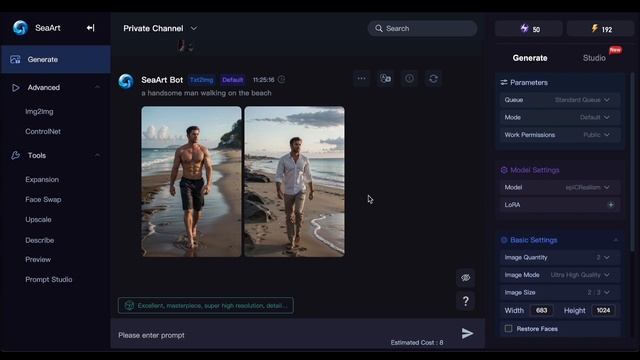Click the Tools wrench icon
The height and width of the screenshot is (360, 640).
16,156
